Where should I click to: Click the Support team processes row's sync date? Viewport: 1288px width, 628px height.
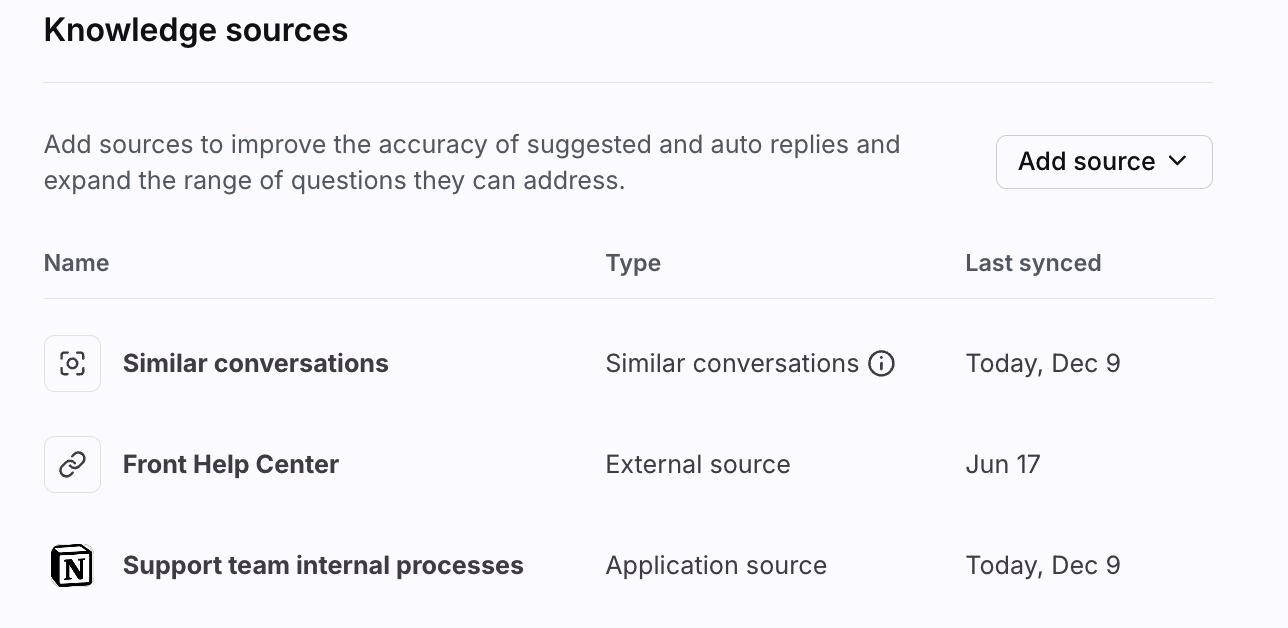tap(1043, 565)
